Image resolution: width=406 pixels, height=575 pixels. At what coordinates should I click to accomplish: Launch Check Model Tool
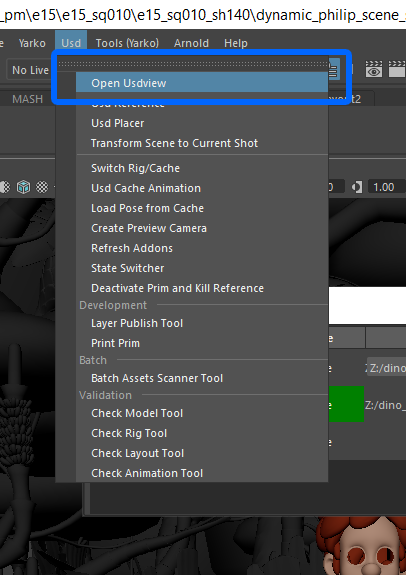click(202, 413)
